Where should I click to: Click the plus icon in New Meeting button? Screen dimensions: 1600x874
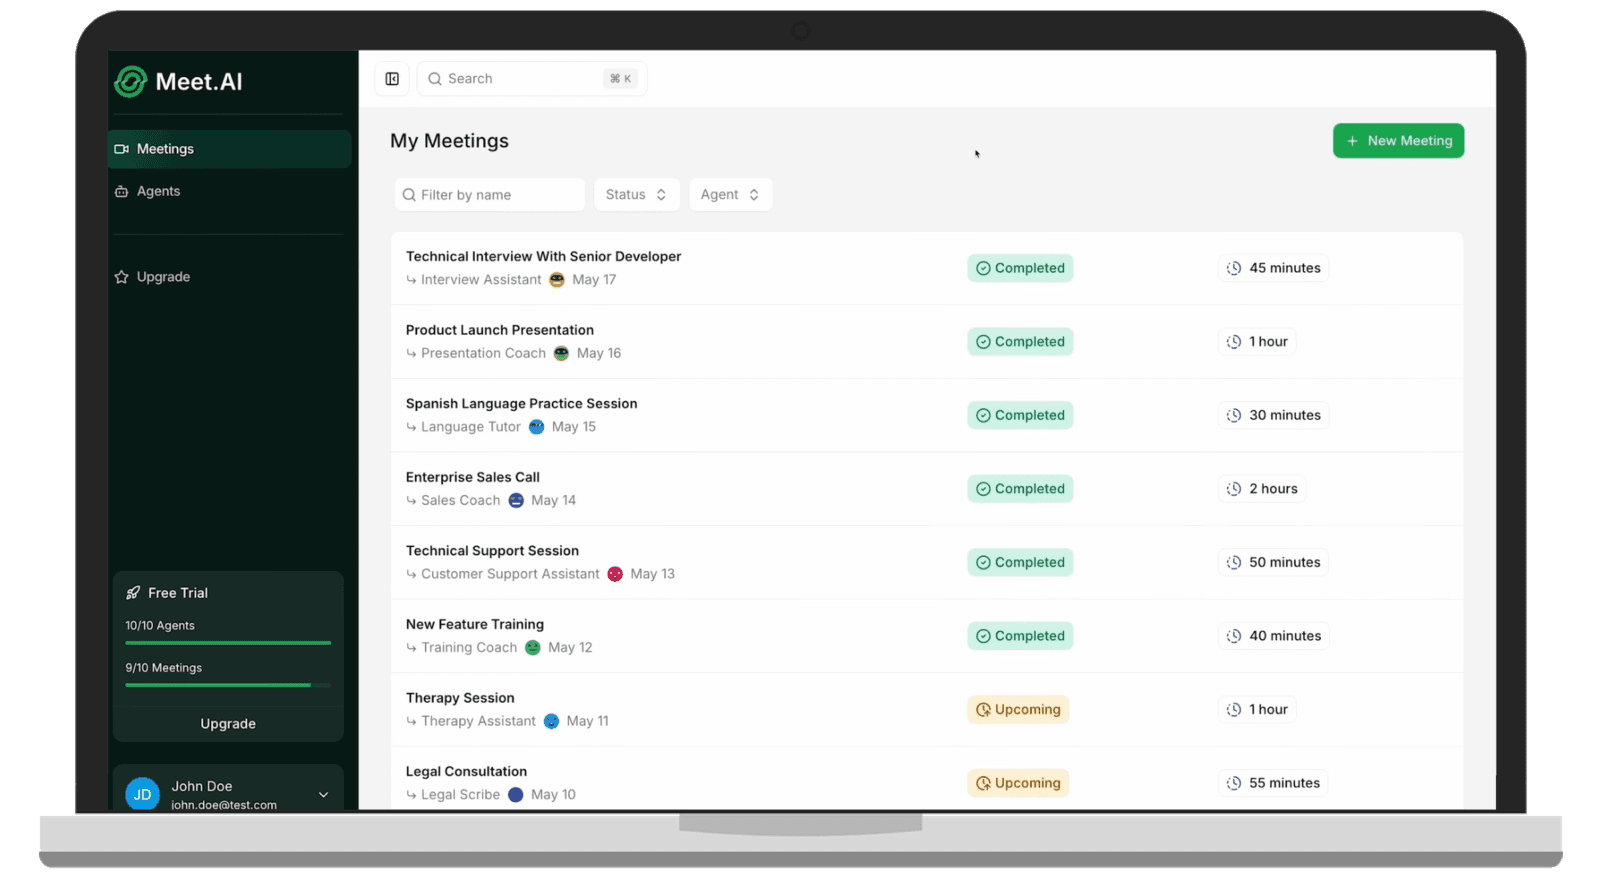click(1352, 141)
